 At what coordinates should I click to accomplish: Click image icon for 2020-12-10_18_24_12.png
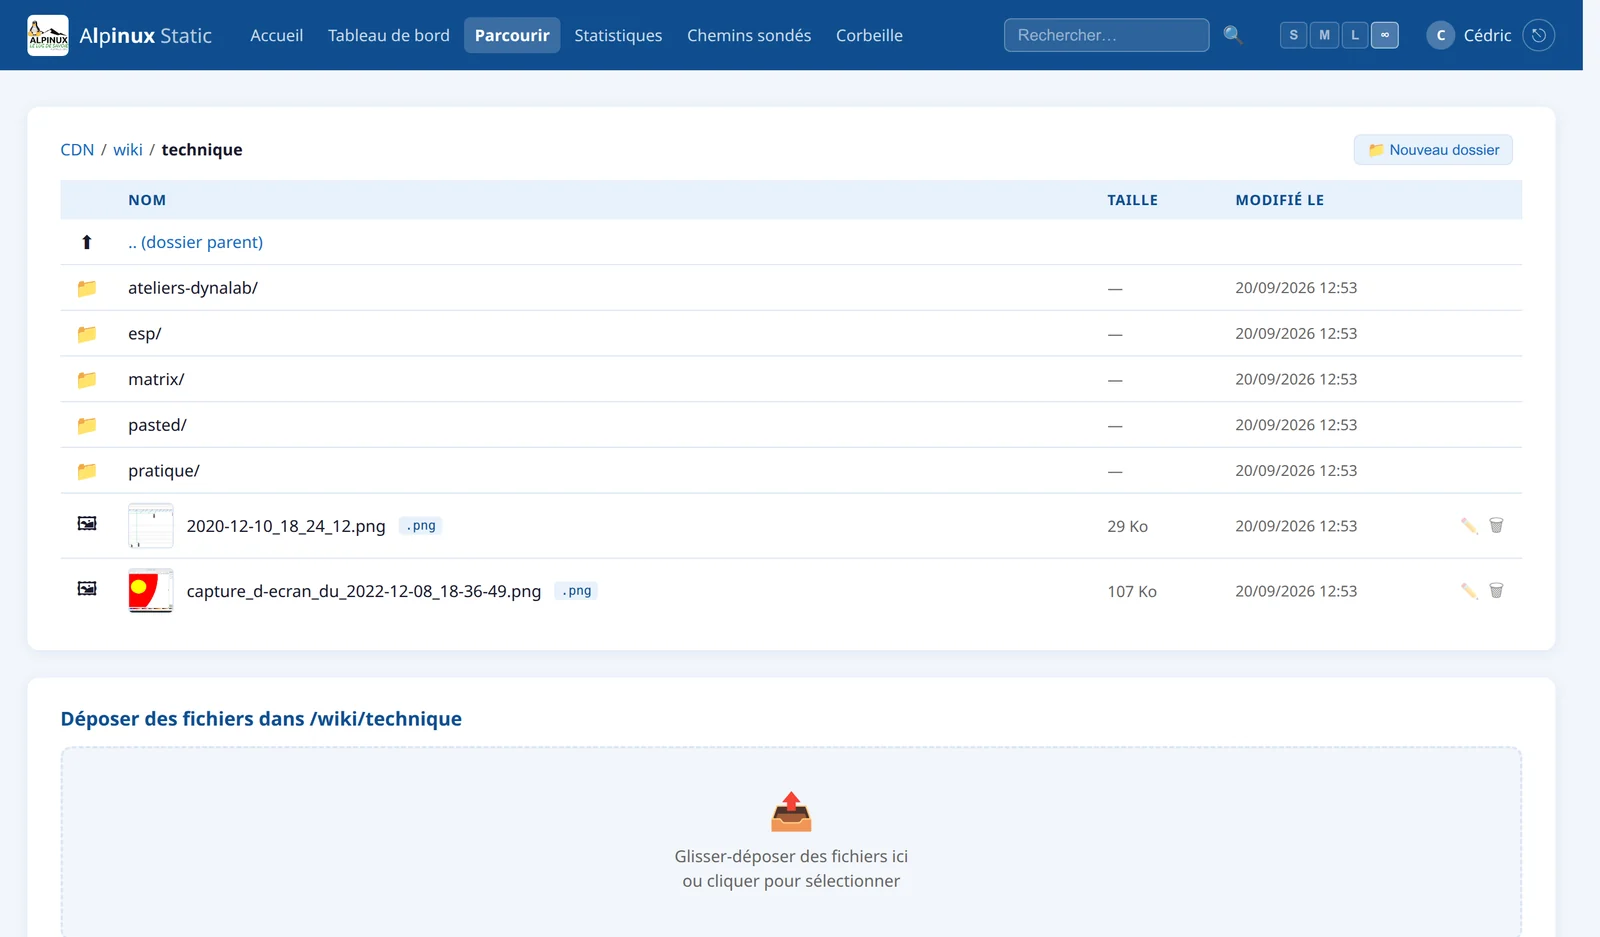87,523
